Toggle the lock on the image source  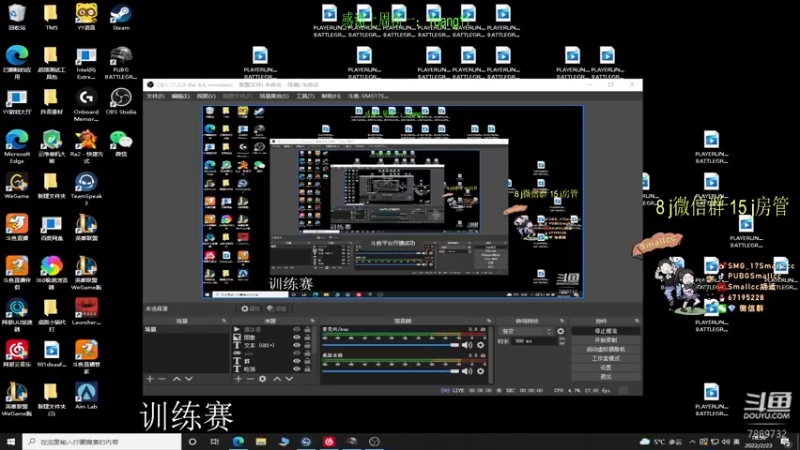click(307, 337)
